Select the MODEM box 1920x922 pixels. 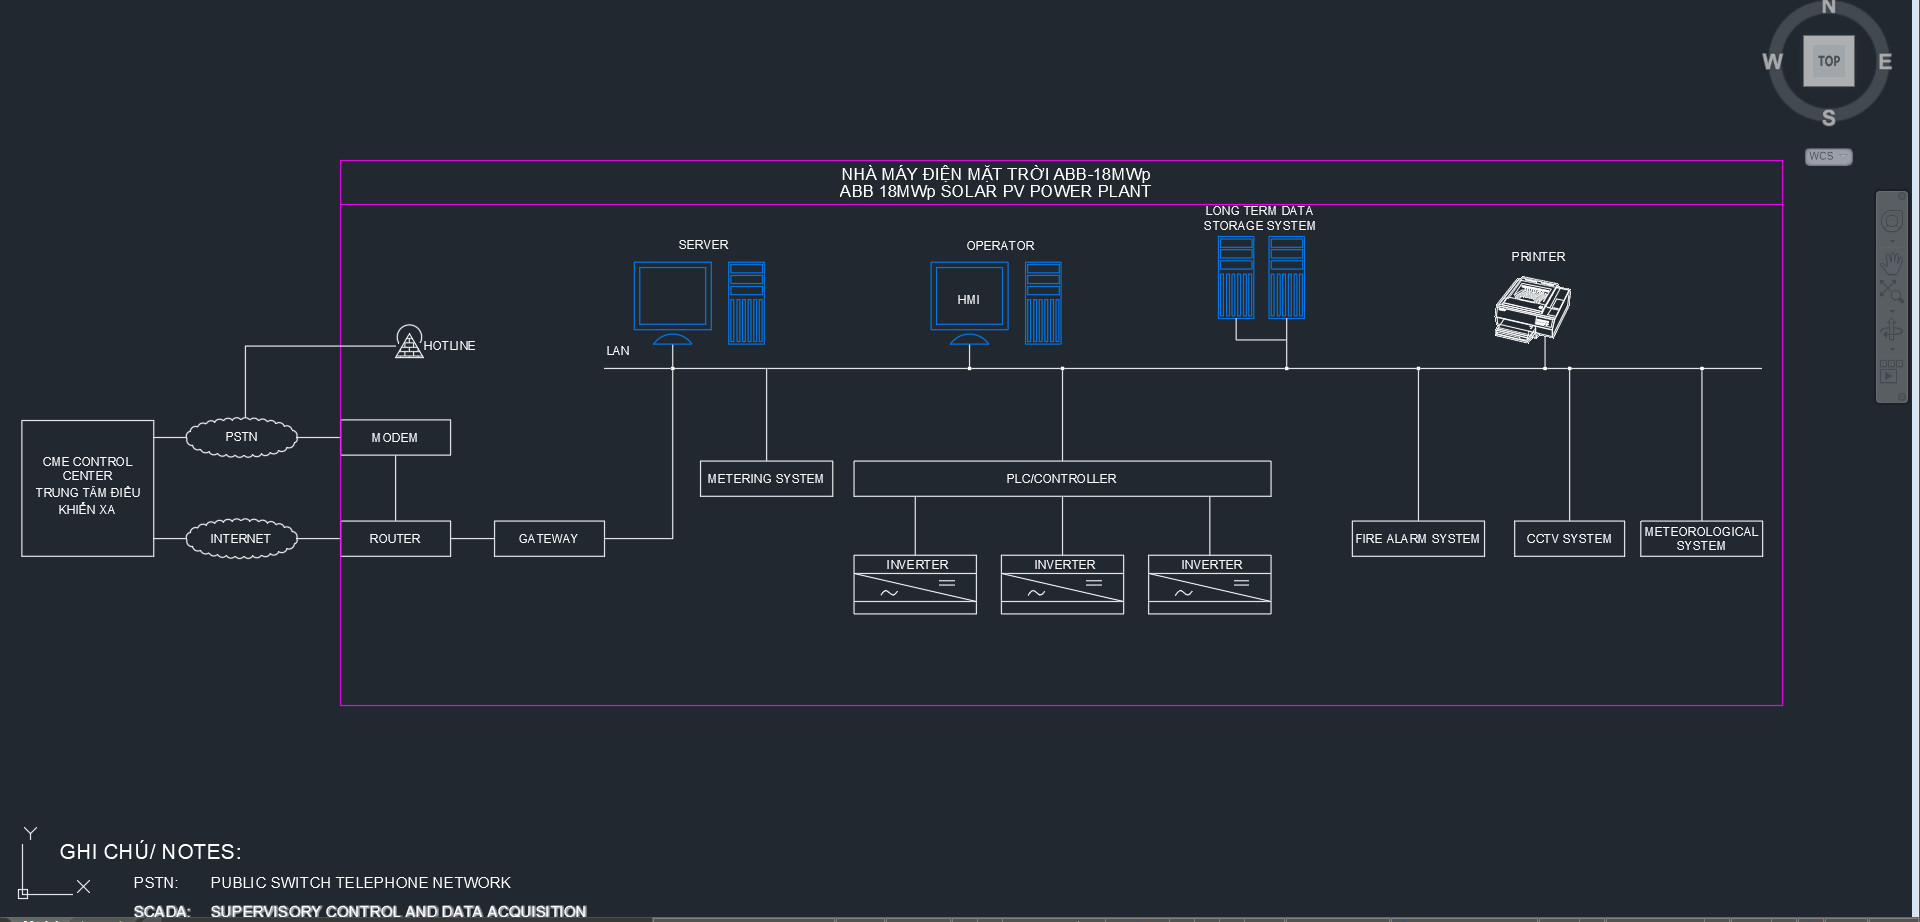pos(396,437)
